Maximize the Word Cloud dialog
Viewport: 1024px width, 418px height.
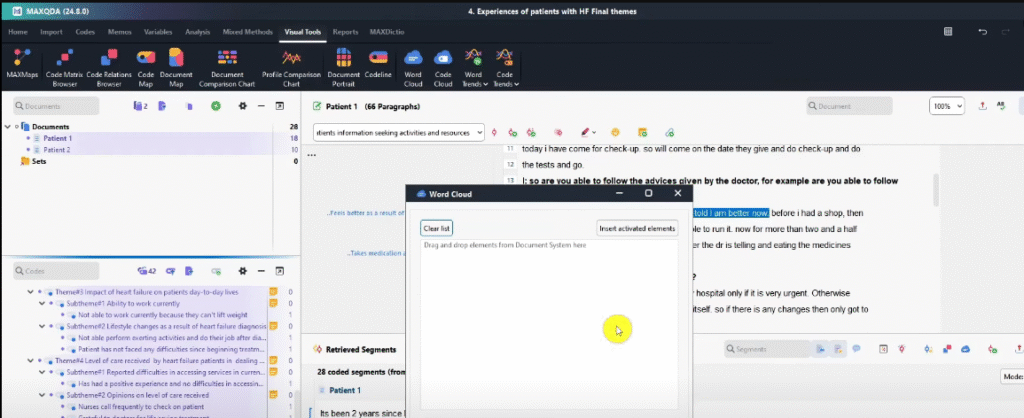[x=648, y=193]
